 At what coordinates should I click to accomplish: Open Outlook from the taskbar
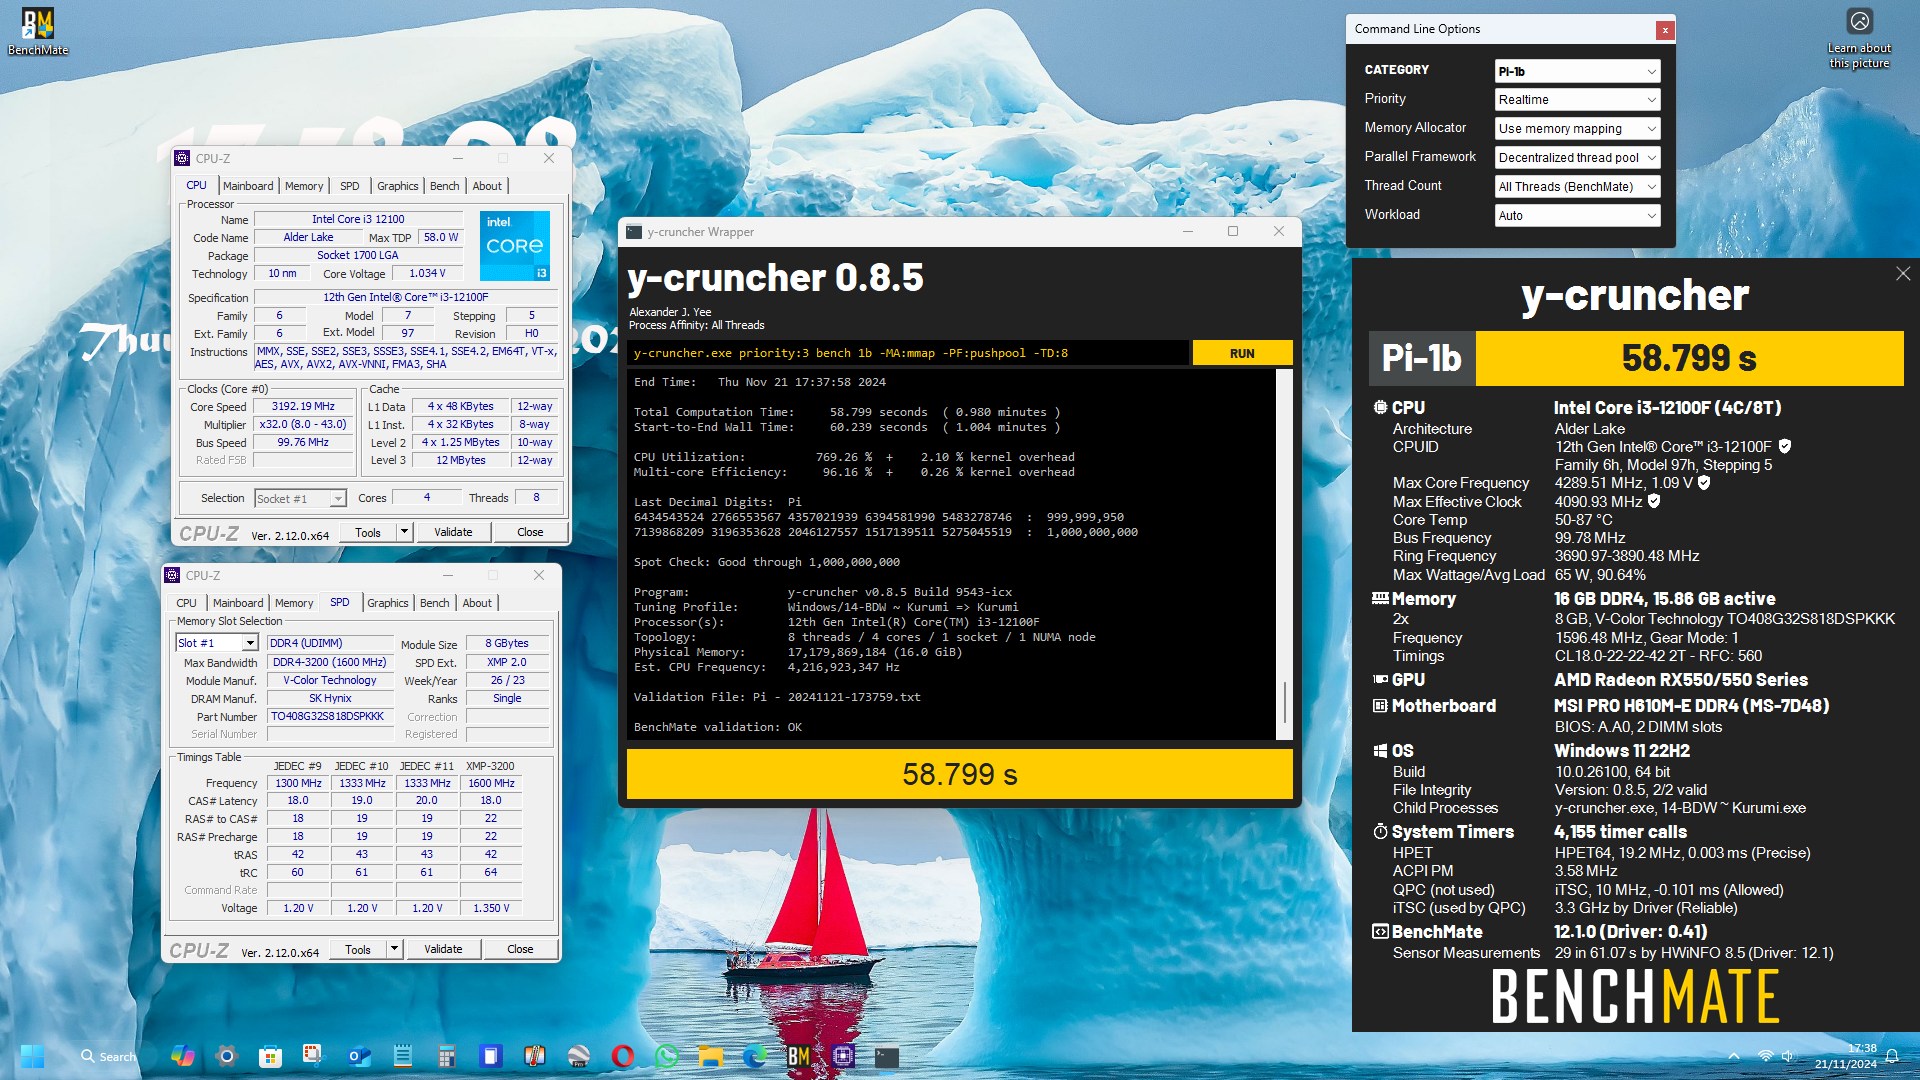click(x=359, y=1056)
